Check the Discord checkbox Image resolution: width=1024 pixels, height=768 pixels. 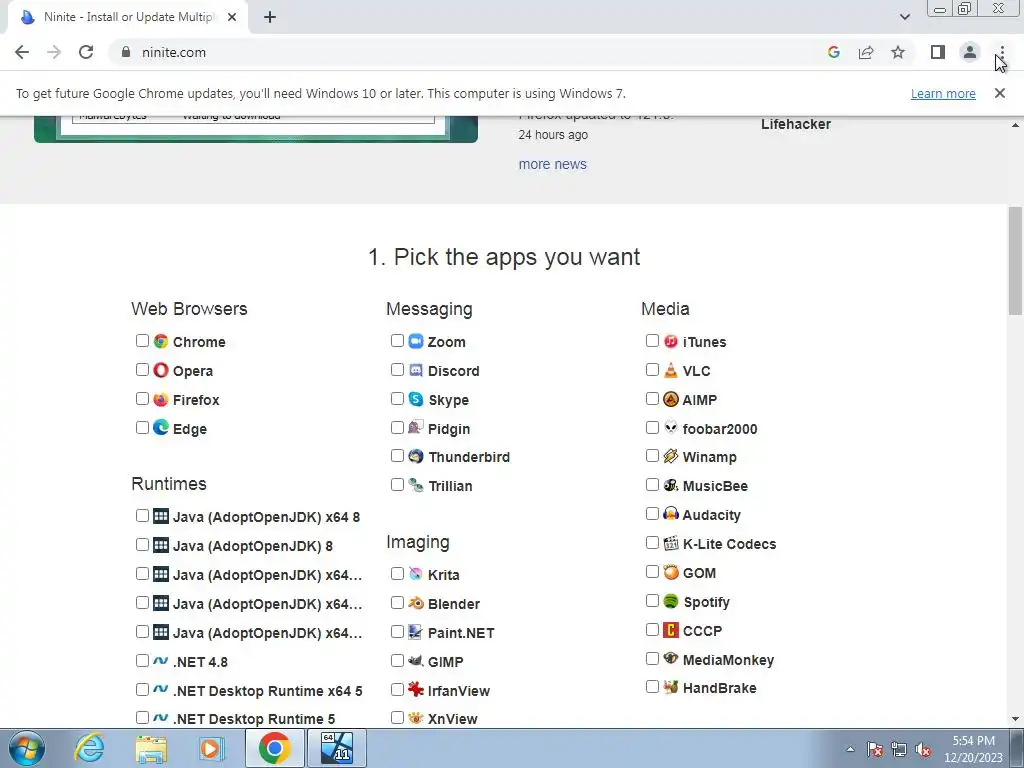[x=397, y=370]
